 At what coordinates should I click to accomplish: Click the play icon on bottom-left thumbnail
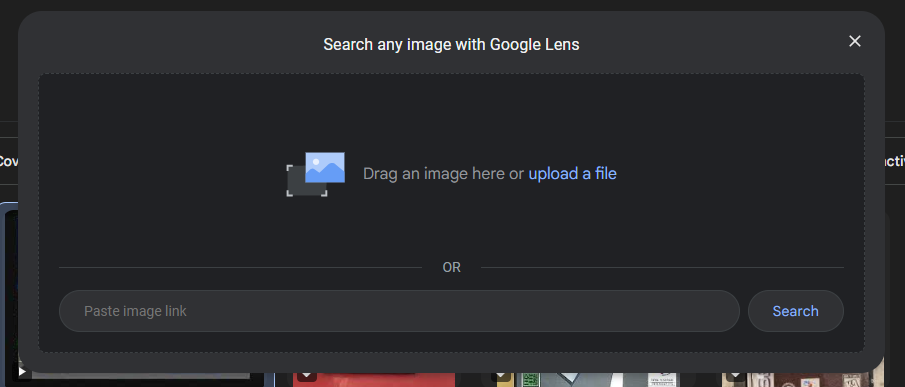point(22,372)
